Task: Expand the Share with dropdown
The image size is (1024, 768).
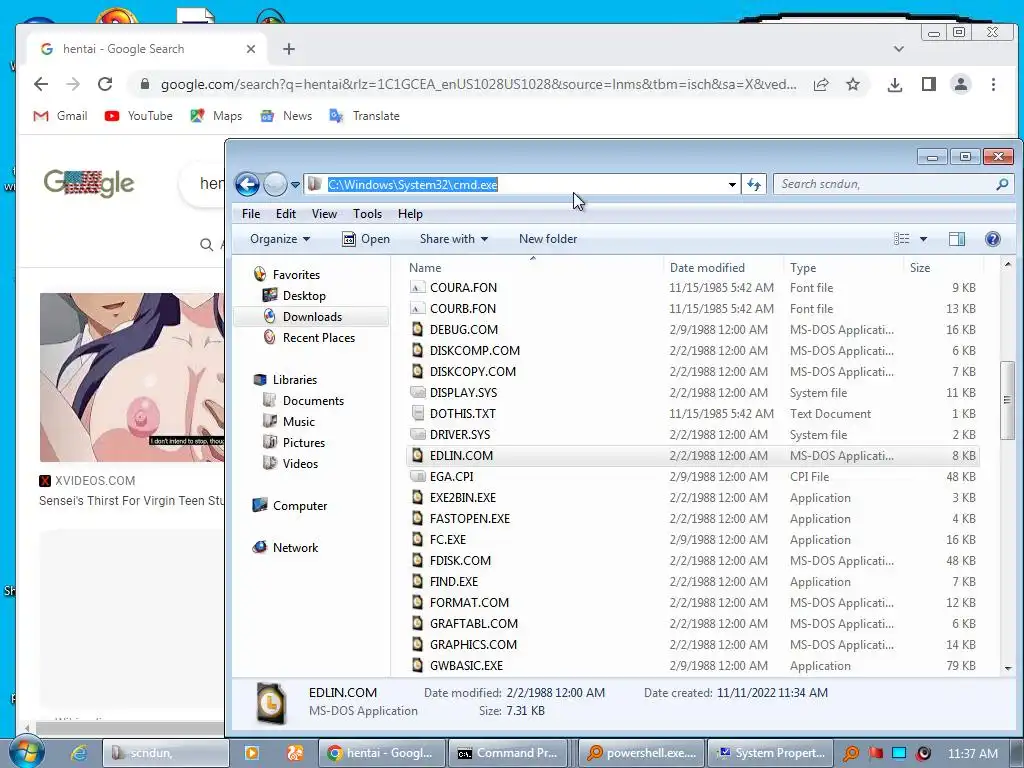Action: pos(454,239)
